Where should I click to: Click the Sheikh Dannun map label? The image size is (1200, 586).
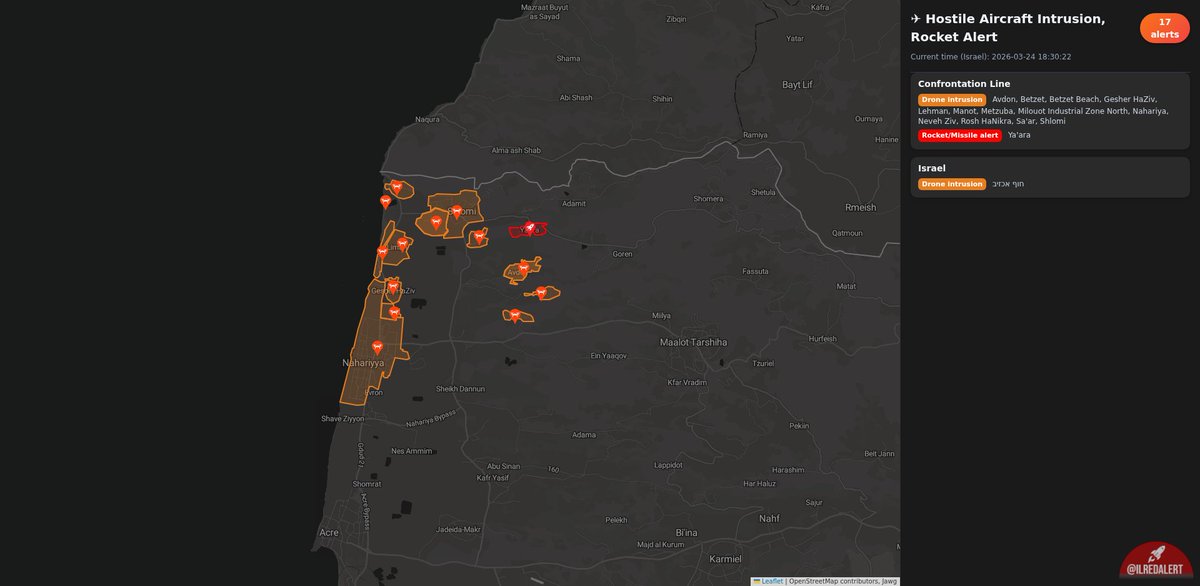coord(460,388)
